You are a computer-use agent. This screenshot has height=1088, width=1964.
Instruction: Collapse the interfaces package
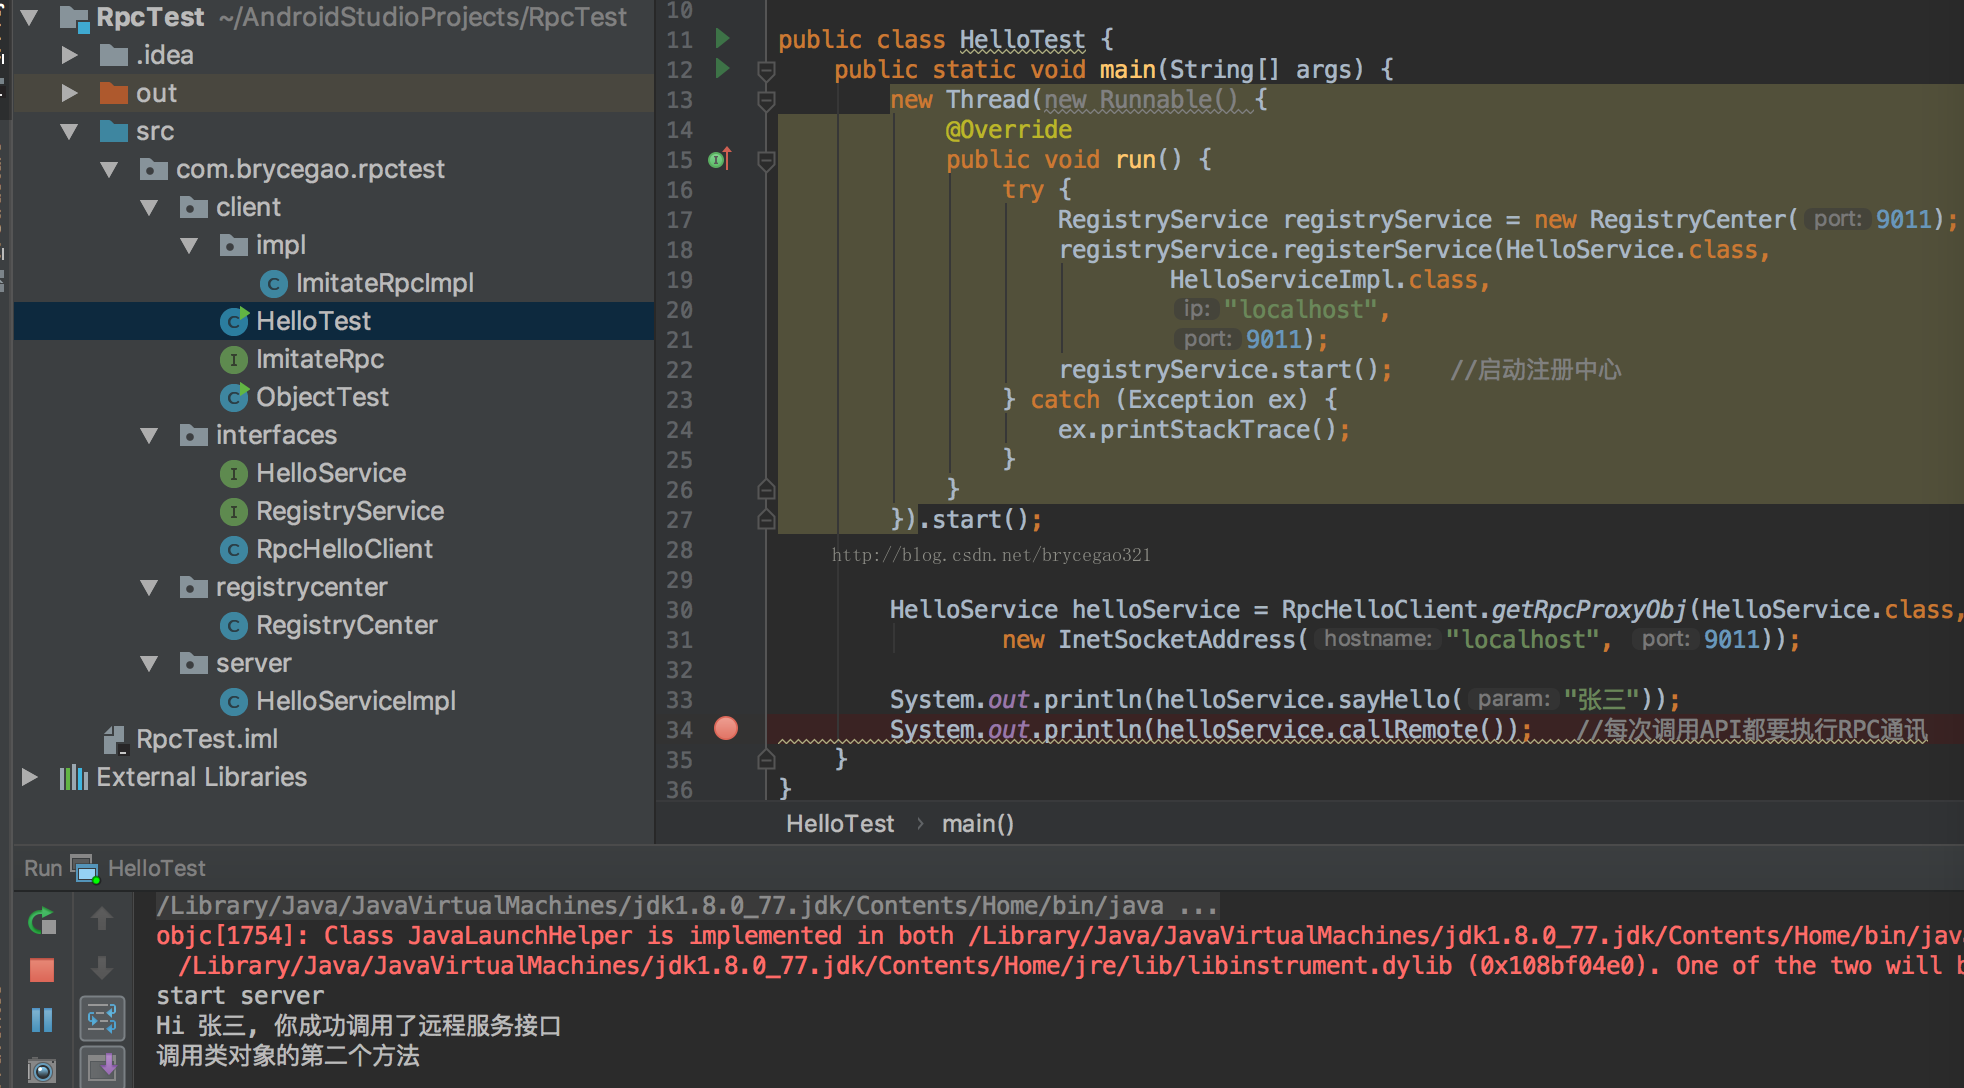tap(150, 435)
